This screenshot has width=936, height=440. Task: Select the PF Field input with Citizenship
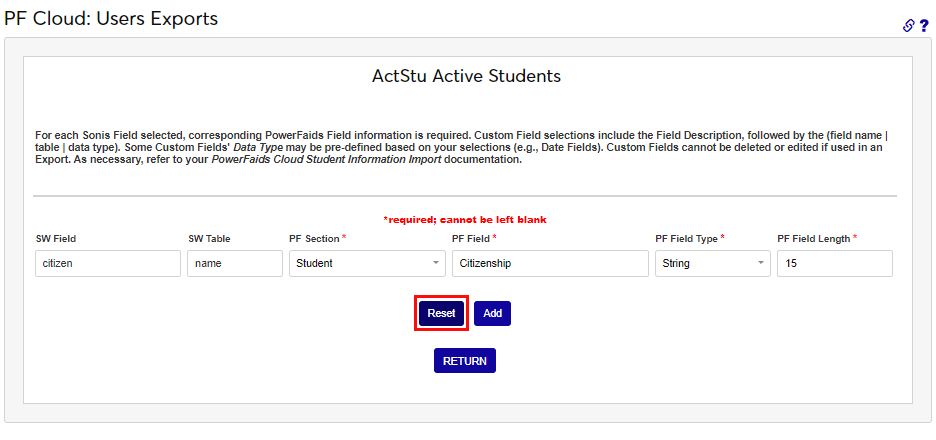549,263
